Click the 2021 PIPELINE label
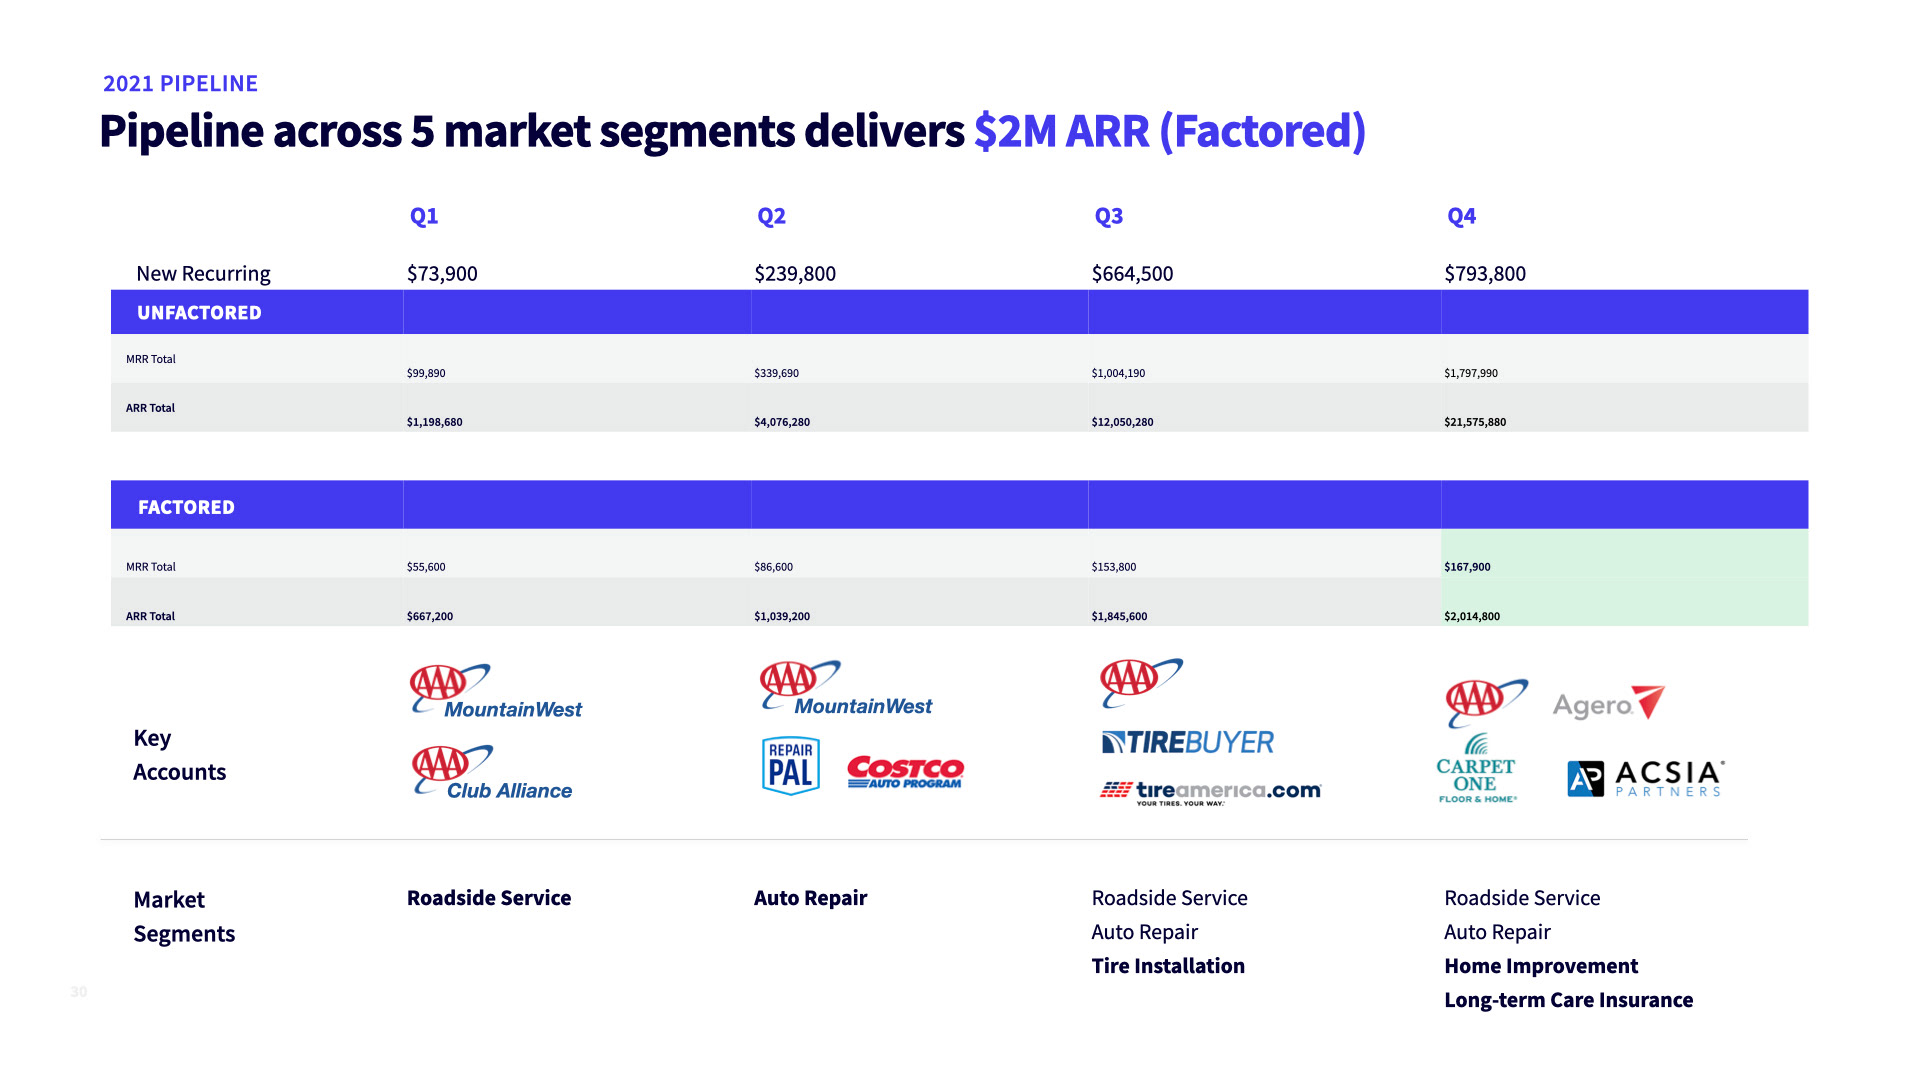The height and width of the screenshot is (1080, 1920). (180, 84)
